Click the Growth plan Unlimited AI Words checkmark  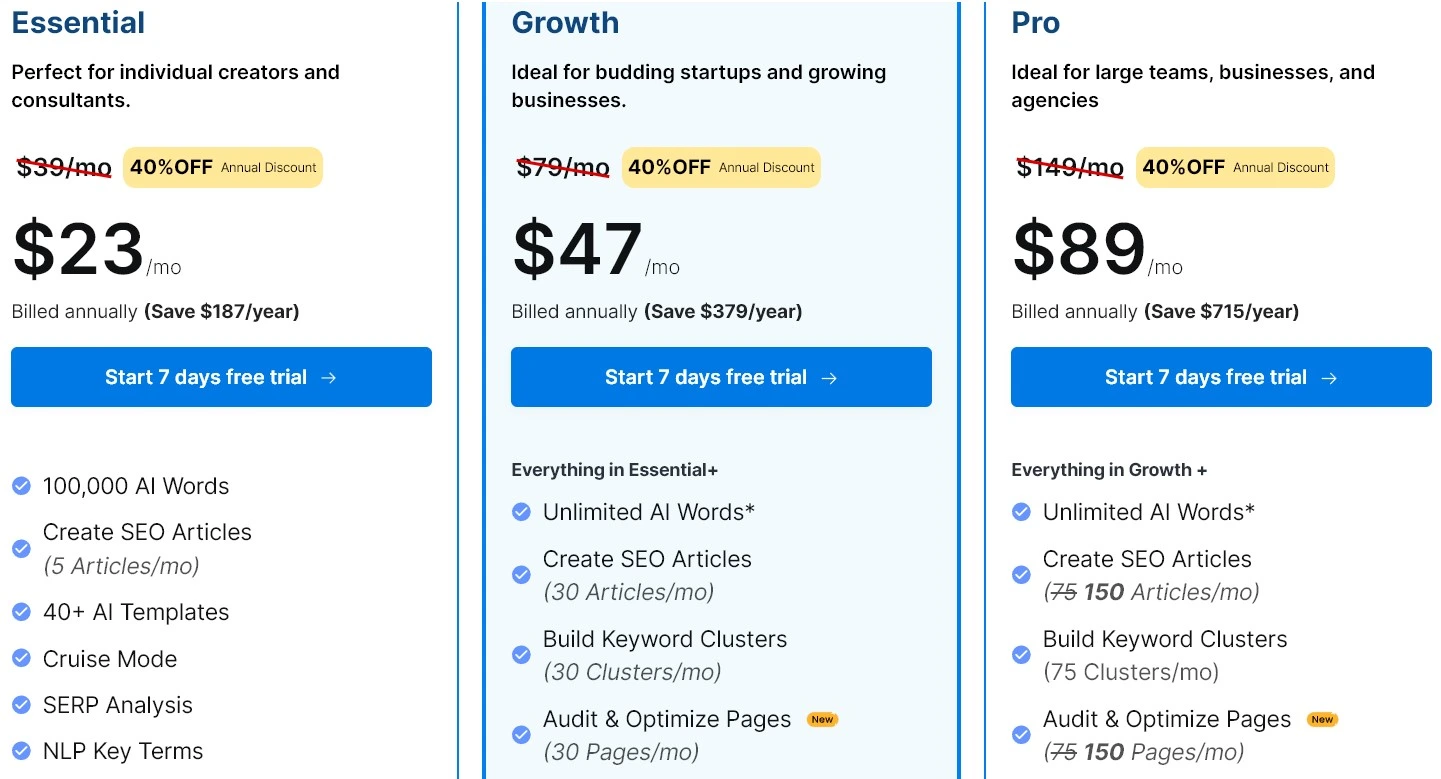click(x=521, y=512)
